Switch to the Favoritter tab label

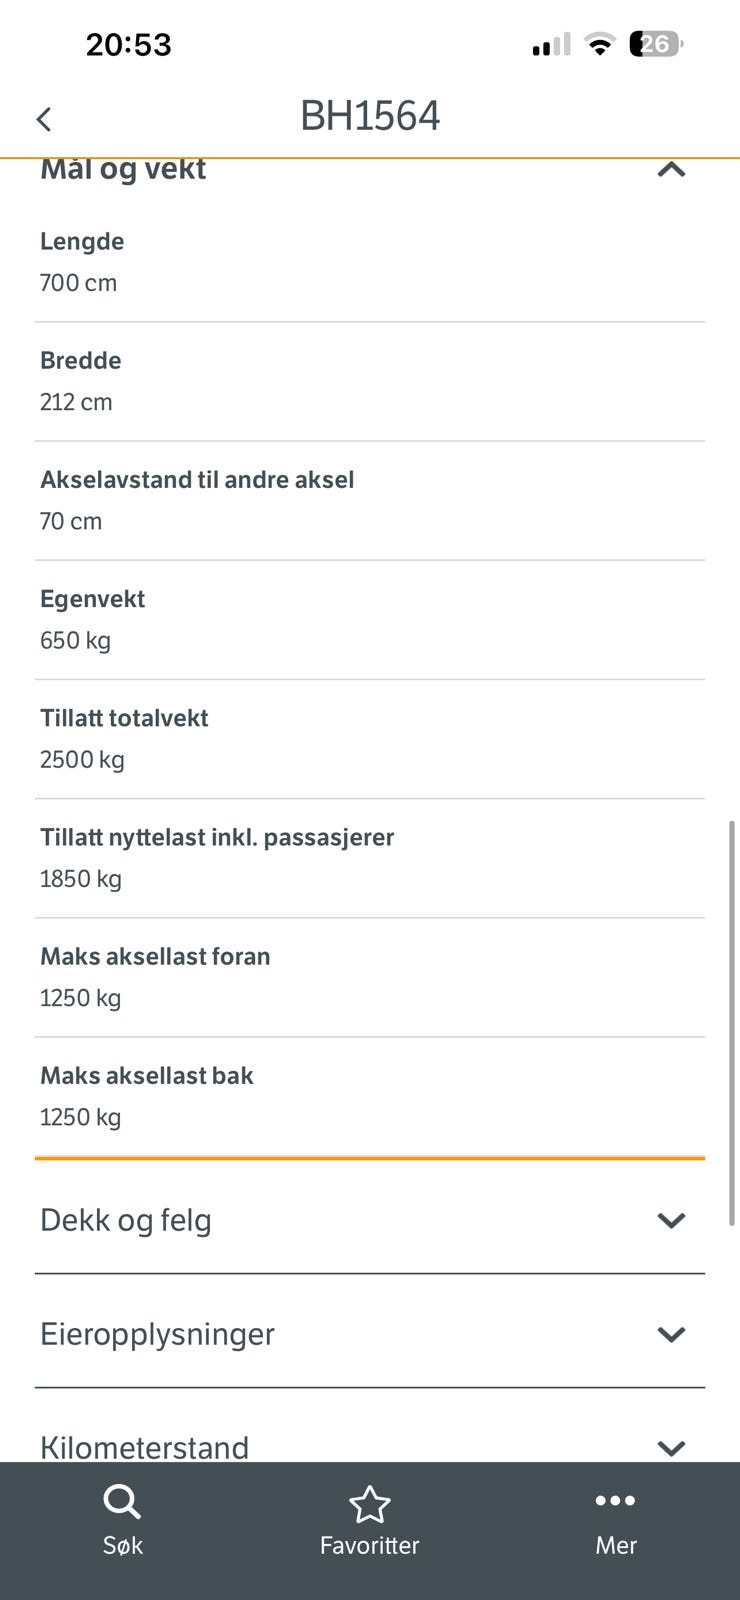tap(369, 1545)
